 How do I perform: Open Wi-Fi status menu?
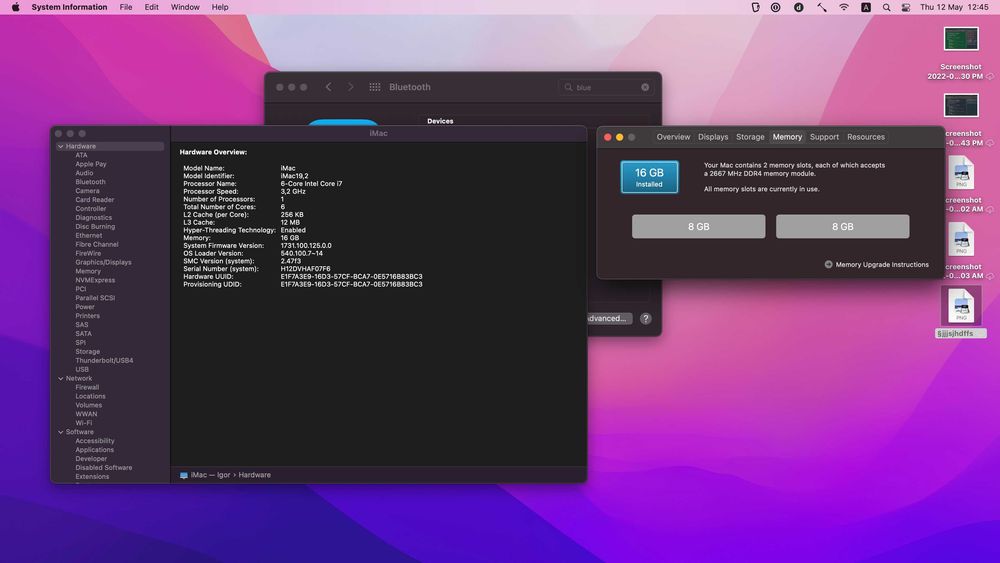point(844,7)
